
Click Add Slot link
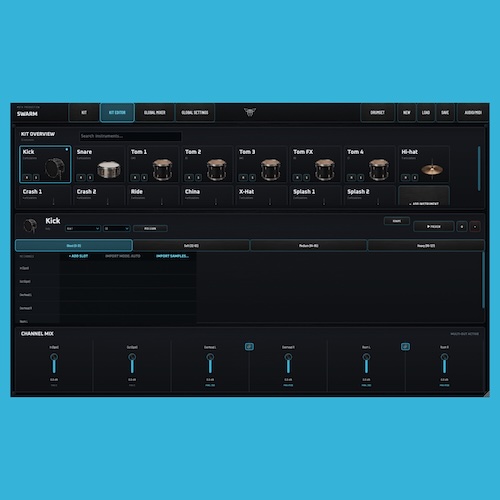78,256
